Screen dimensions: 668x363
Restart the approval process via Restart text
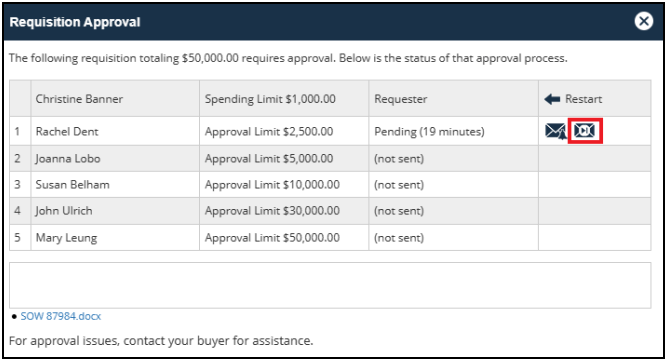click(583, 99)
